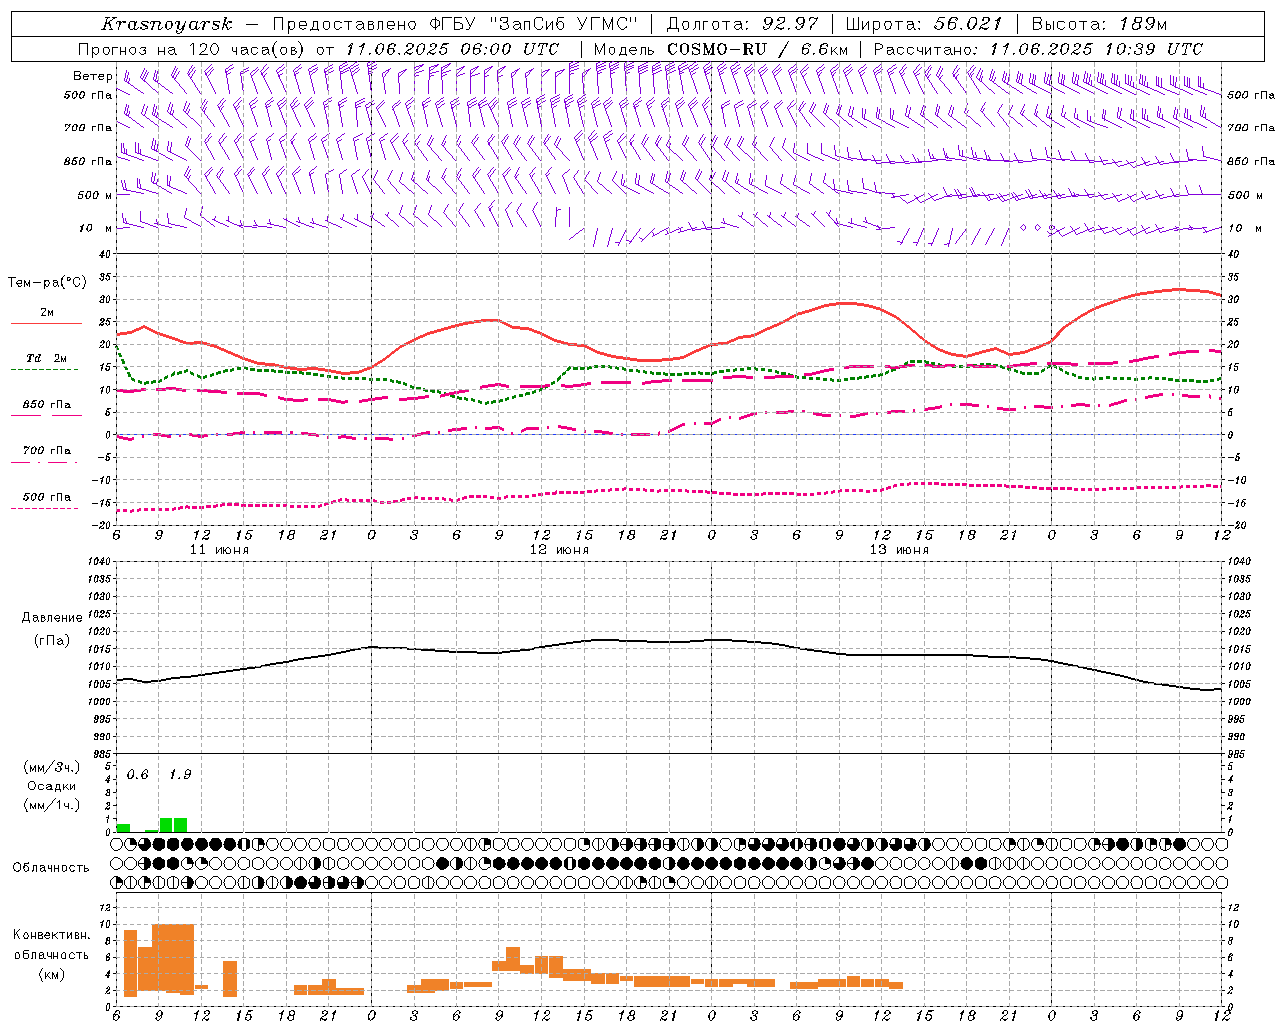Click the '11 июня' date label
This screenshot has width=1280, height=1024.
coord(219,550)
